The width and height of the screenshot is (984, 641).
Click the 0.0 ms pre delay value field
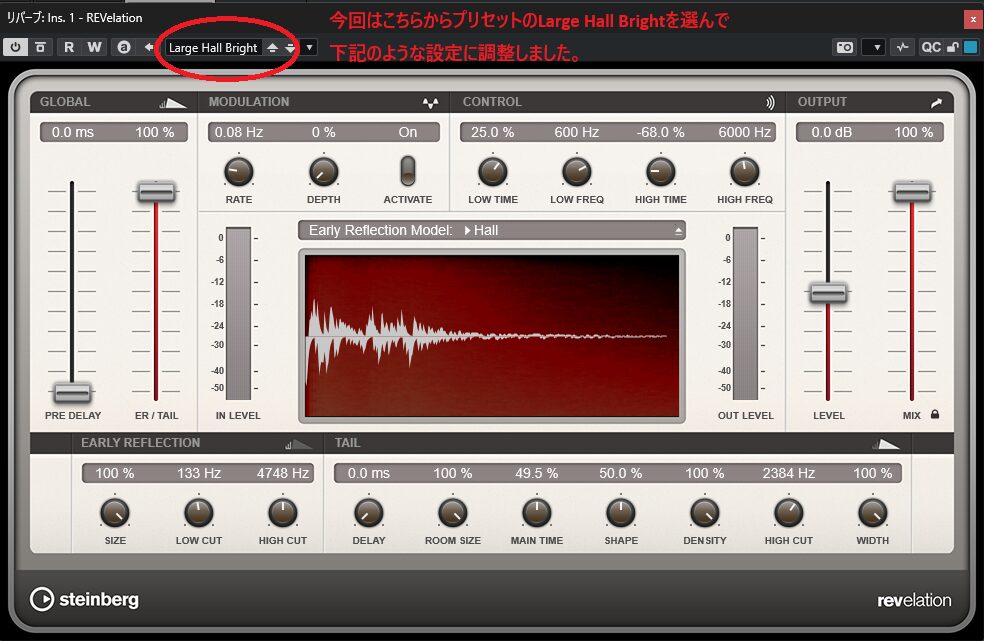click(73, 132)
